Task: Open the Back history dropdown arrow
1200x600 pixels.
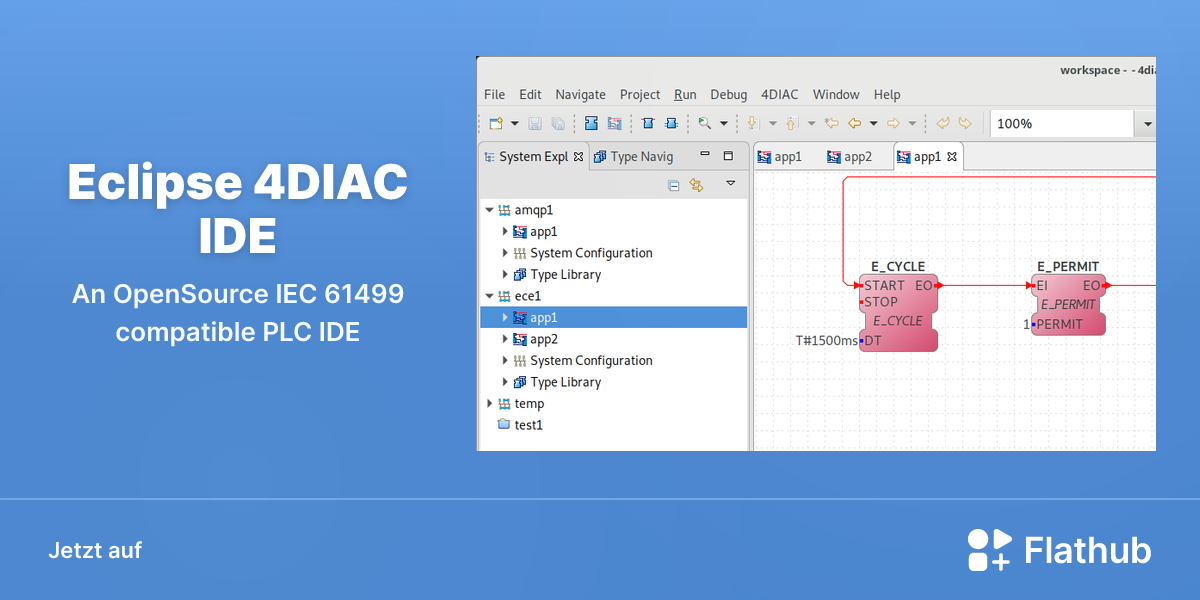Action: click(x=873, y=124)
